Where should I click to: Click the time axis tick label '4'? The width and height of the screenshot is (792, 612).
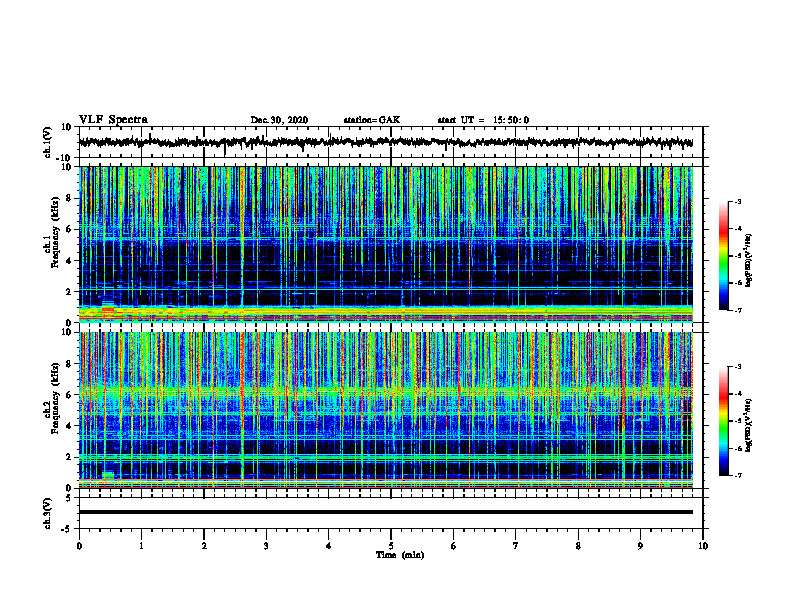(x=329, y=546)
